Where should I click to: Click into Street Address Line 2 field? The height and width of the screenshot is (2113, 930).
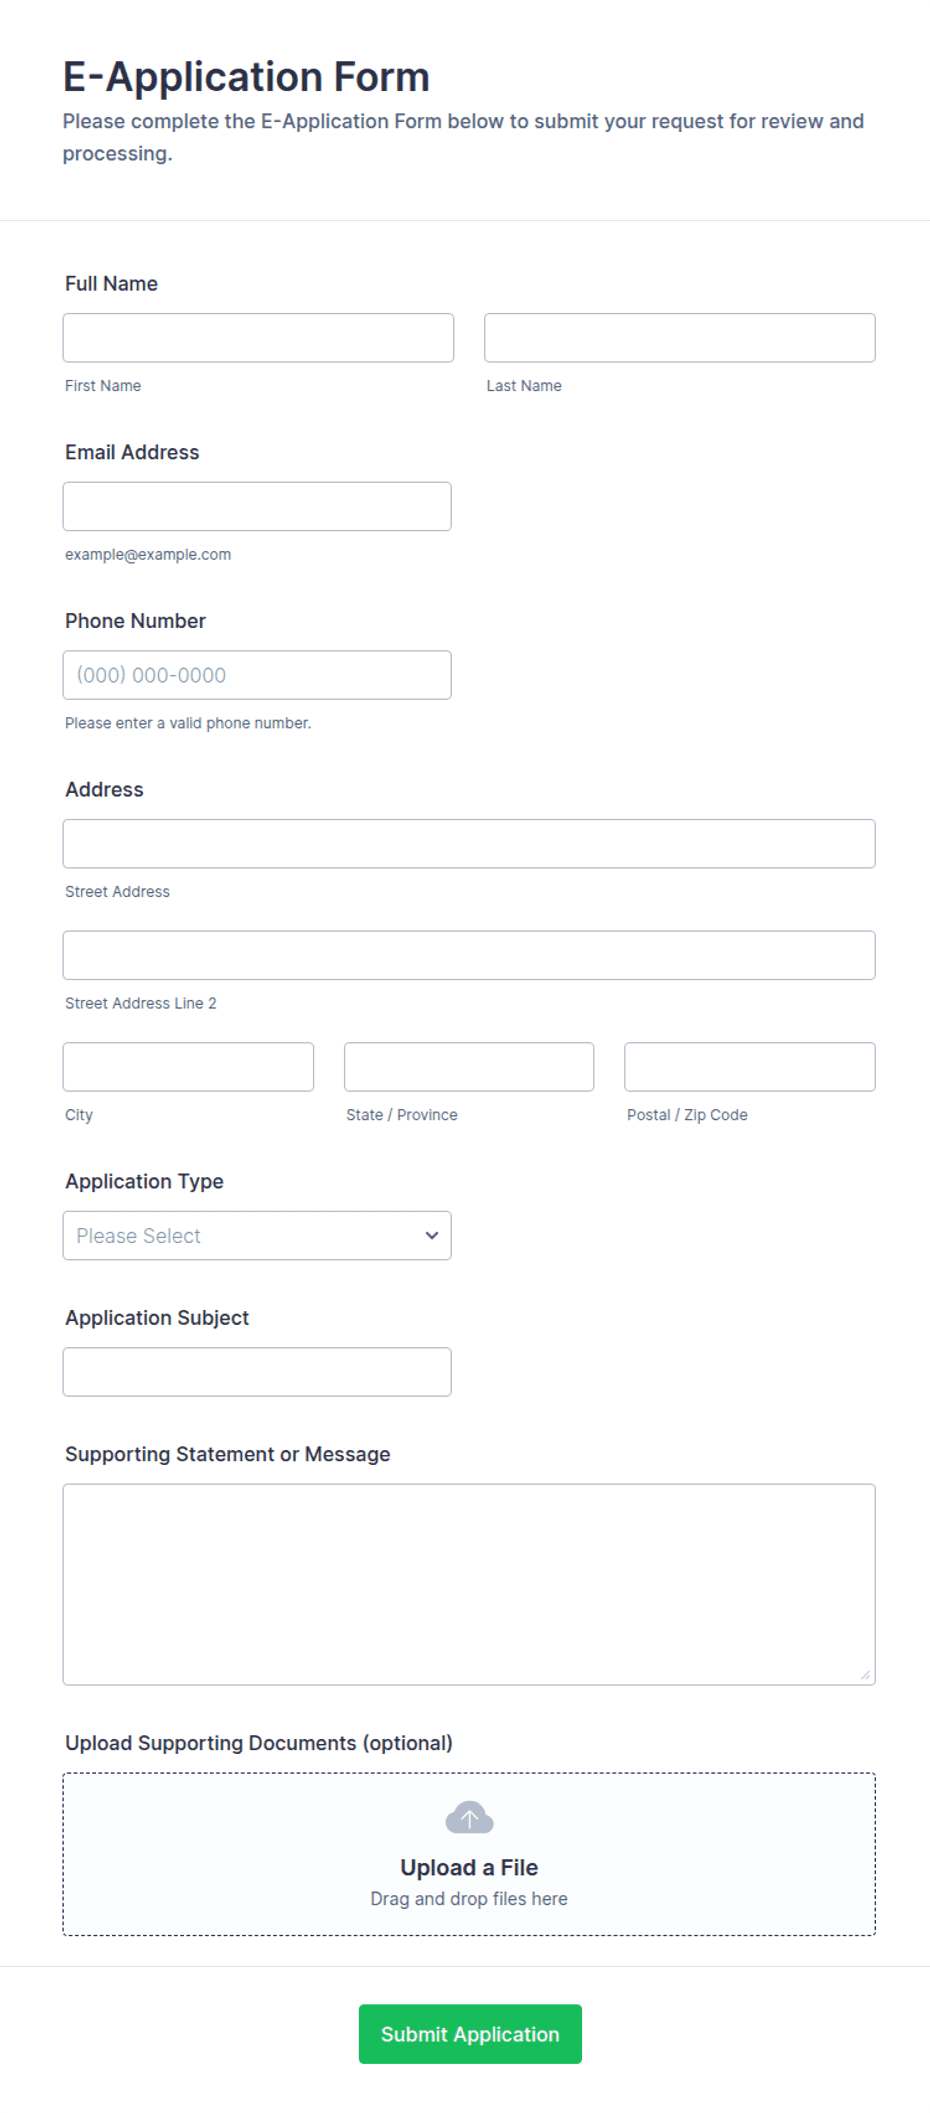point(469,955)
